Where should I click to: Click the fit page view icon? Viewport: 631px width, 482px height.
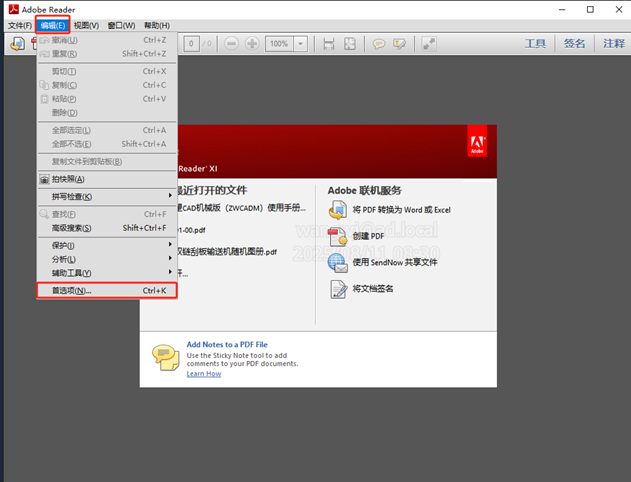[349, 44]
